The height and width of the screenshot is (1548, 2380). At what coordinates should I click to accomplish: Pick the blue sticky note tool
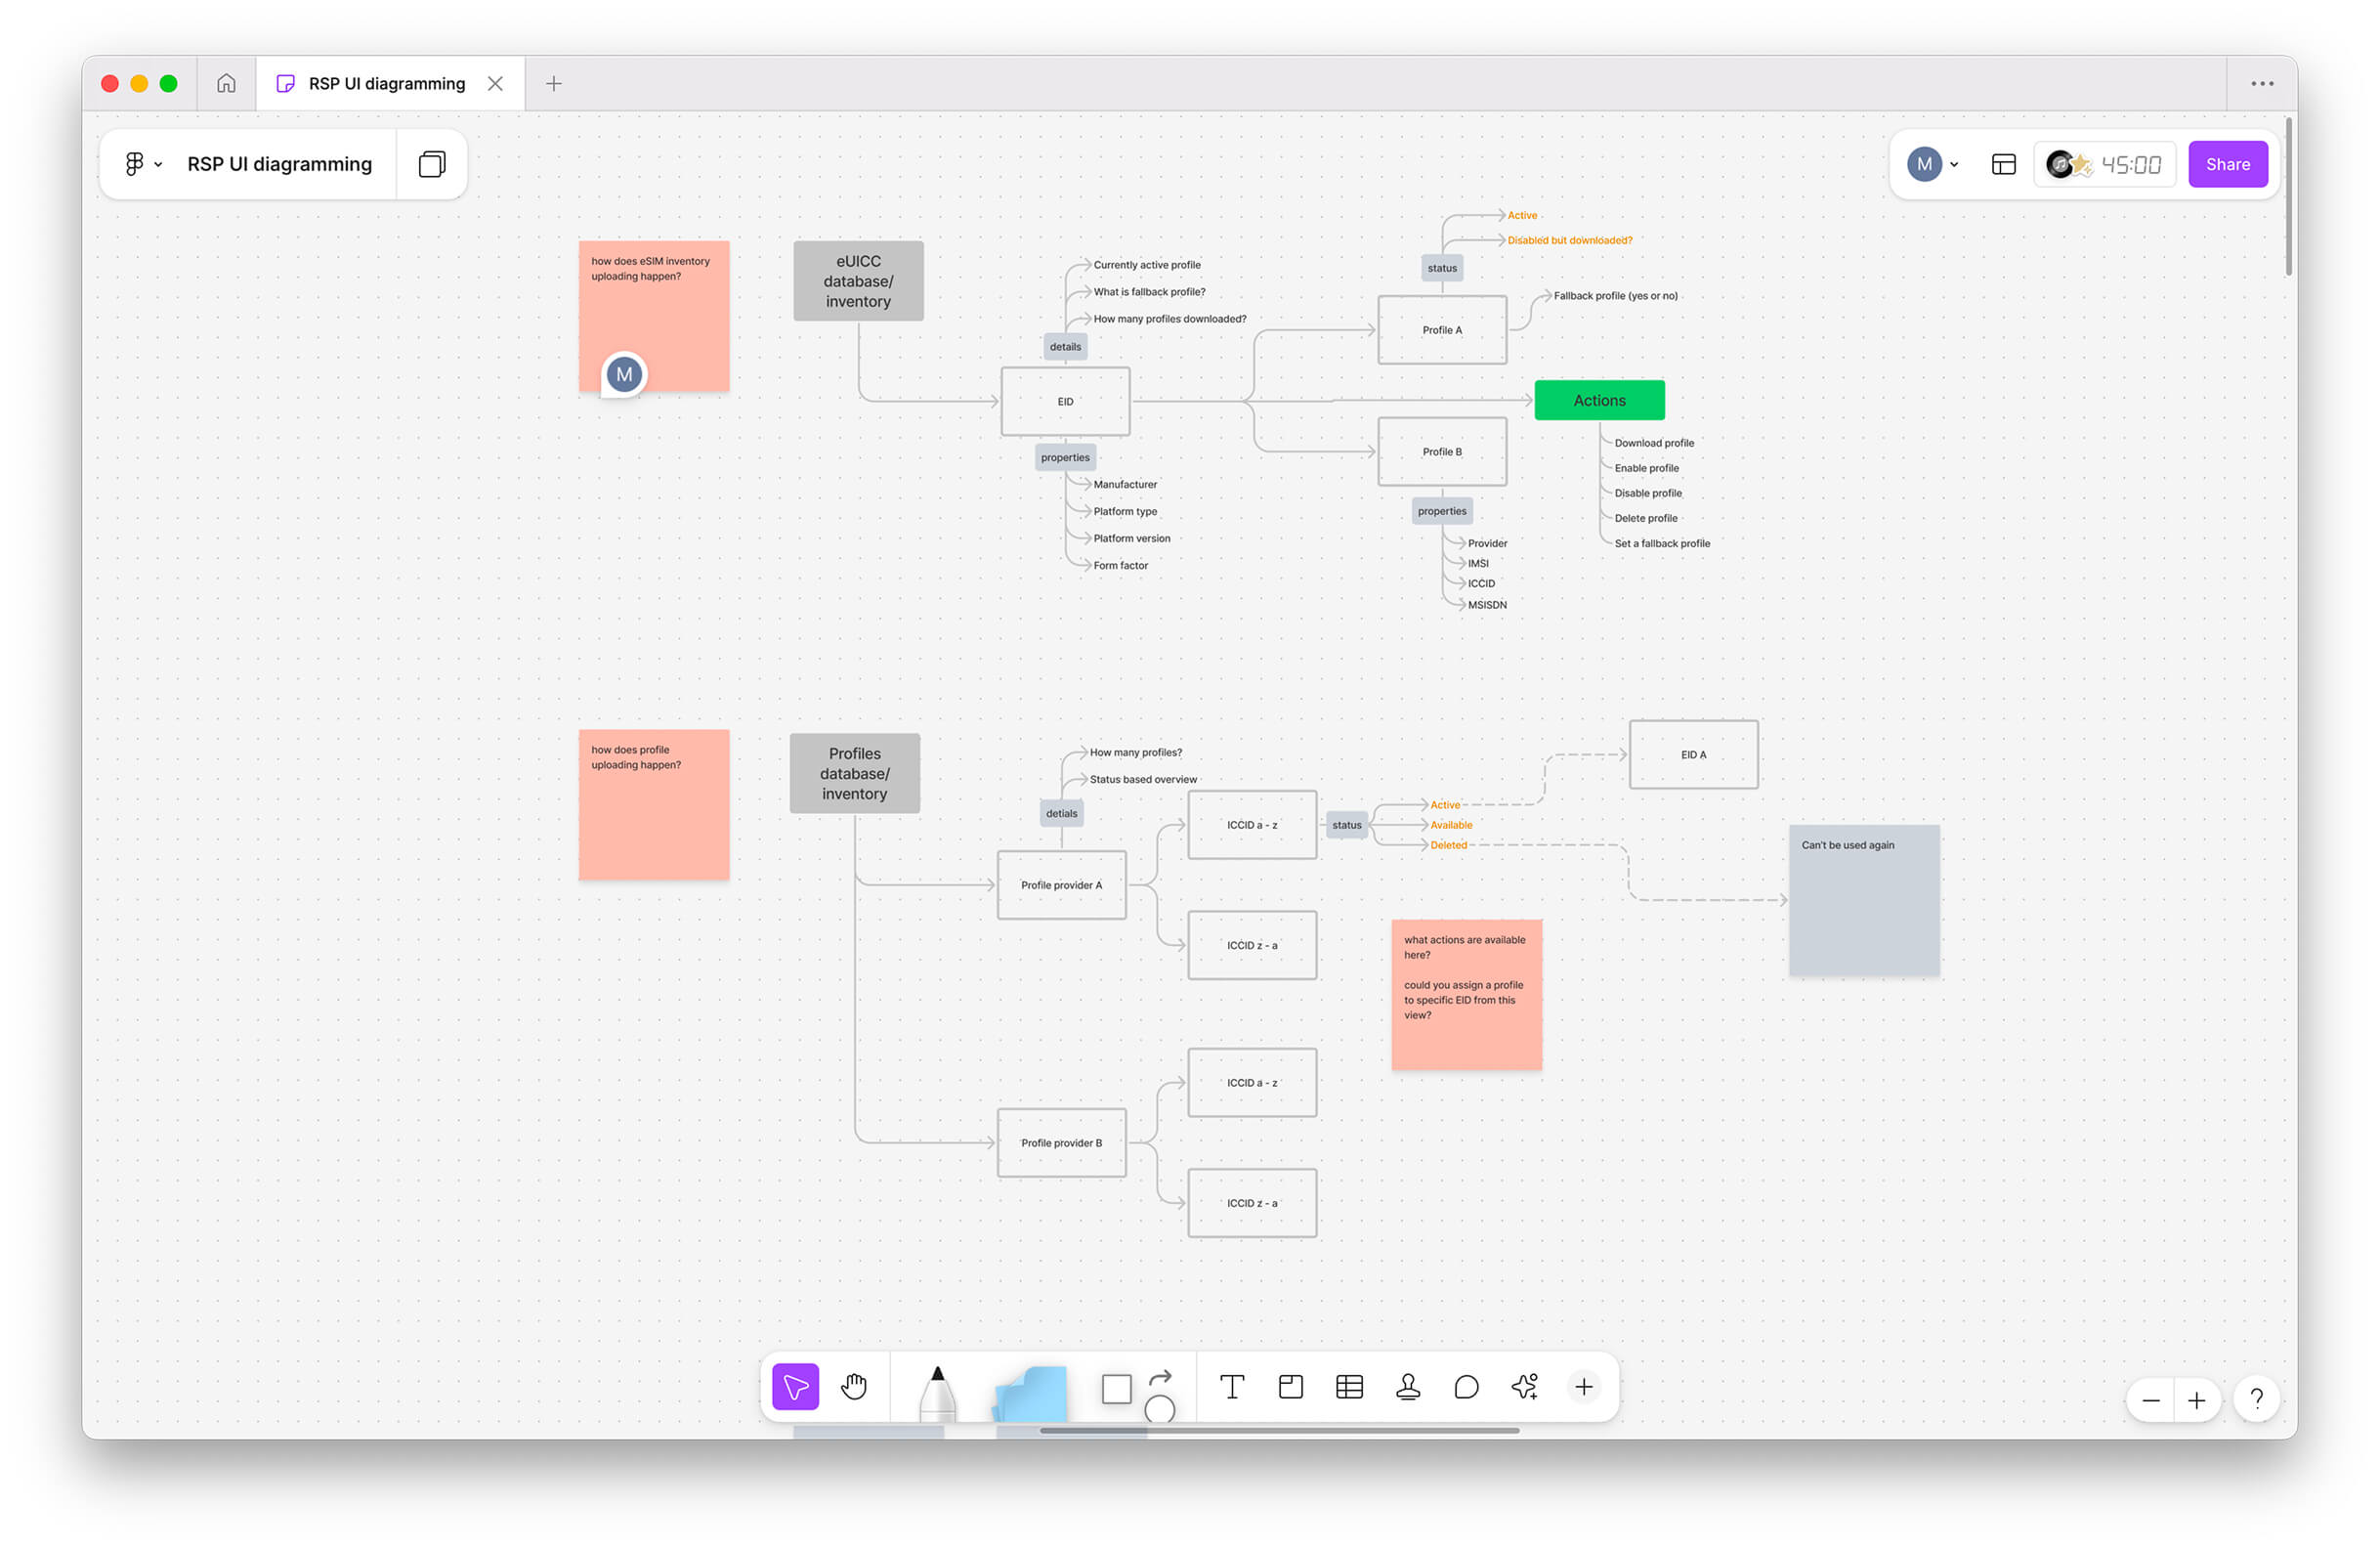(x=1031, y=1393)
